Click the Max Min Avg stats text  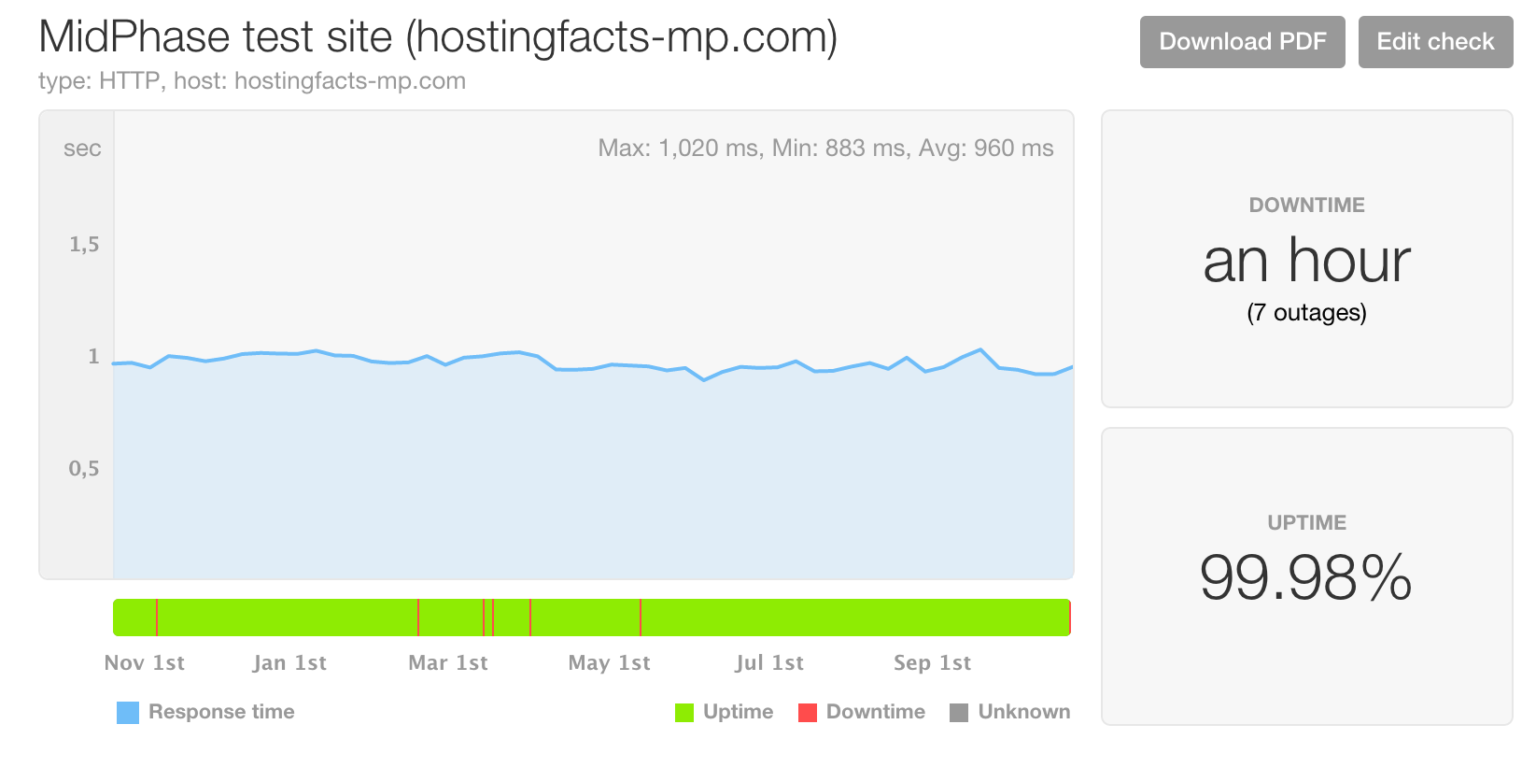click(826, 149)
